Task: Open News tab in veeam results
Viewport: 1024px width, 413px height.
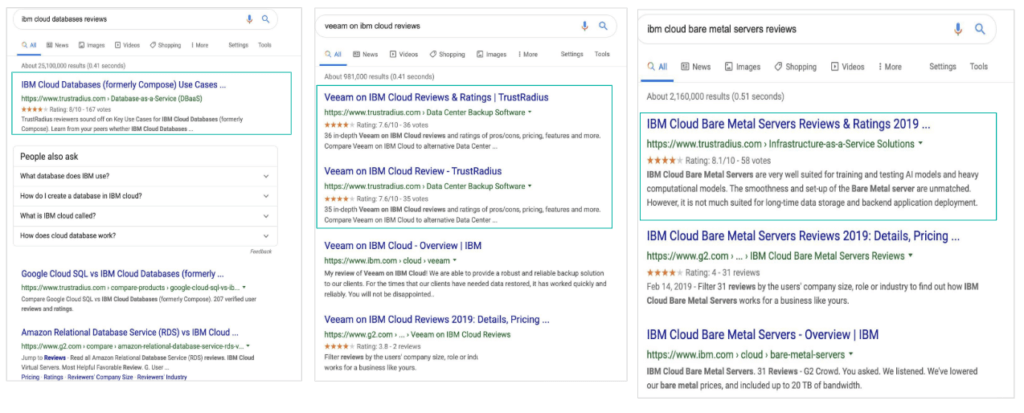Action: tap(365, 54)
